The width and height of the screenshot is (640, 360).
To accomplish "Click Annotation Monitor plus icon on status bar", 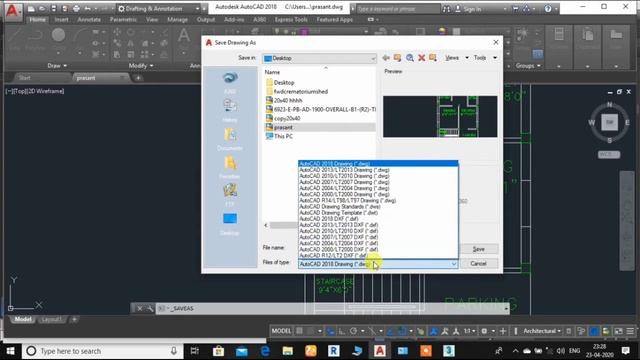I will (503, 331).
